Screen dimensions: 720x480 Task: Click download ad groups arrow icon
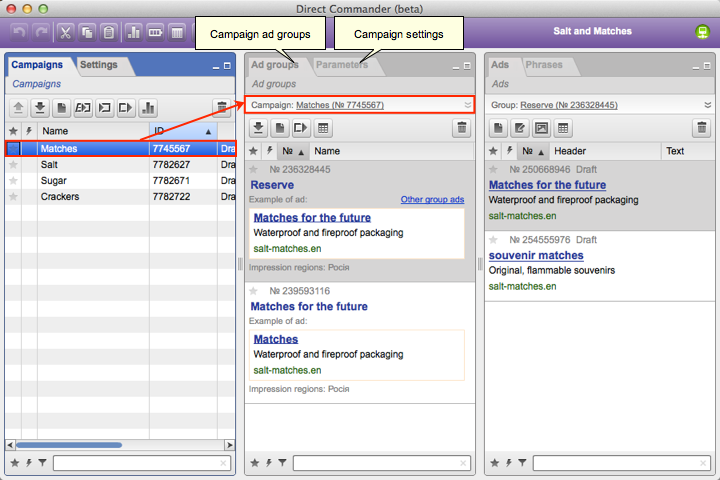click(x=258, y=128)
